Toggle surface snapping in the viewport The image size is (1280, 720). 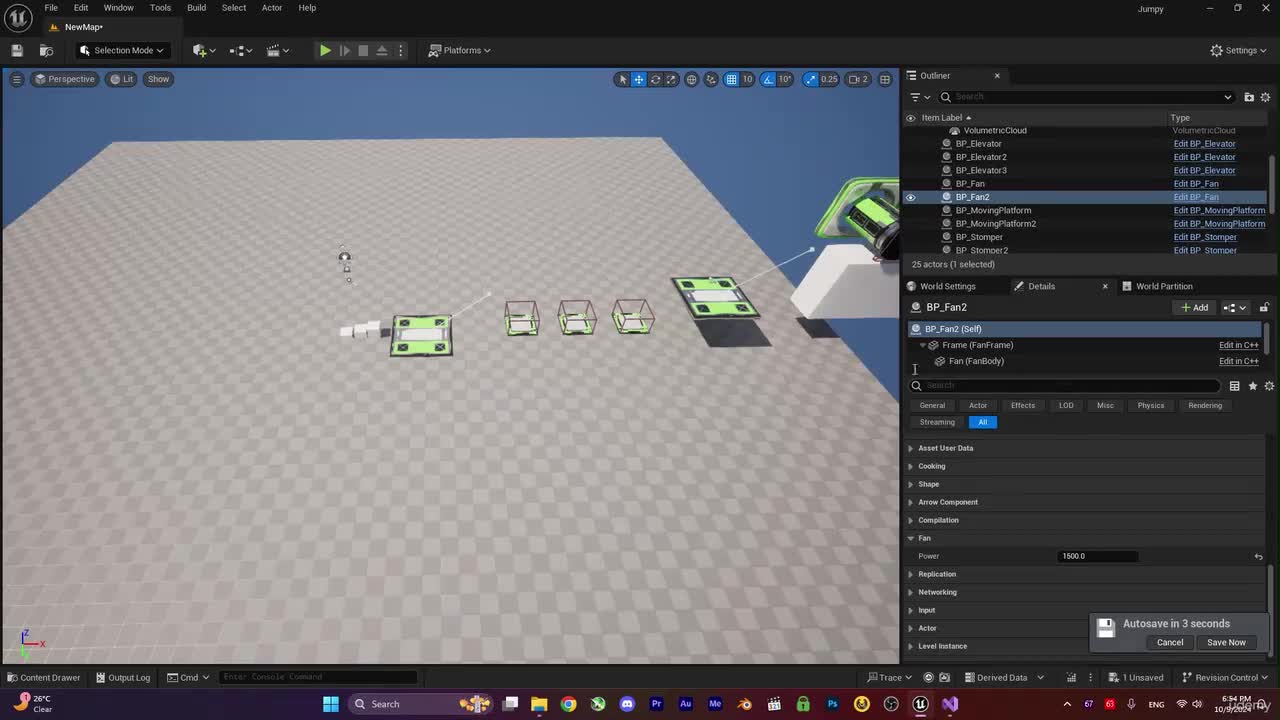point(711,79)
